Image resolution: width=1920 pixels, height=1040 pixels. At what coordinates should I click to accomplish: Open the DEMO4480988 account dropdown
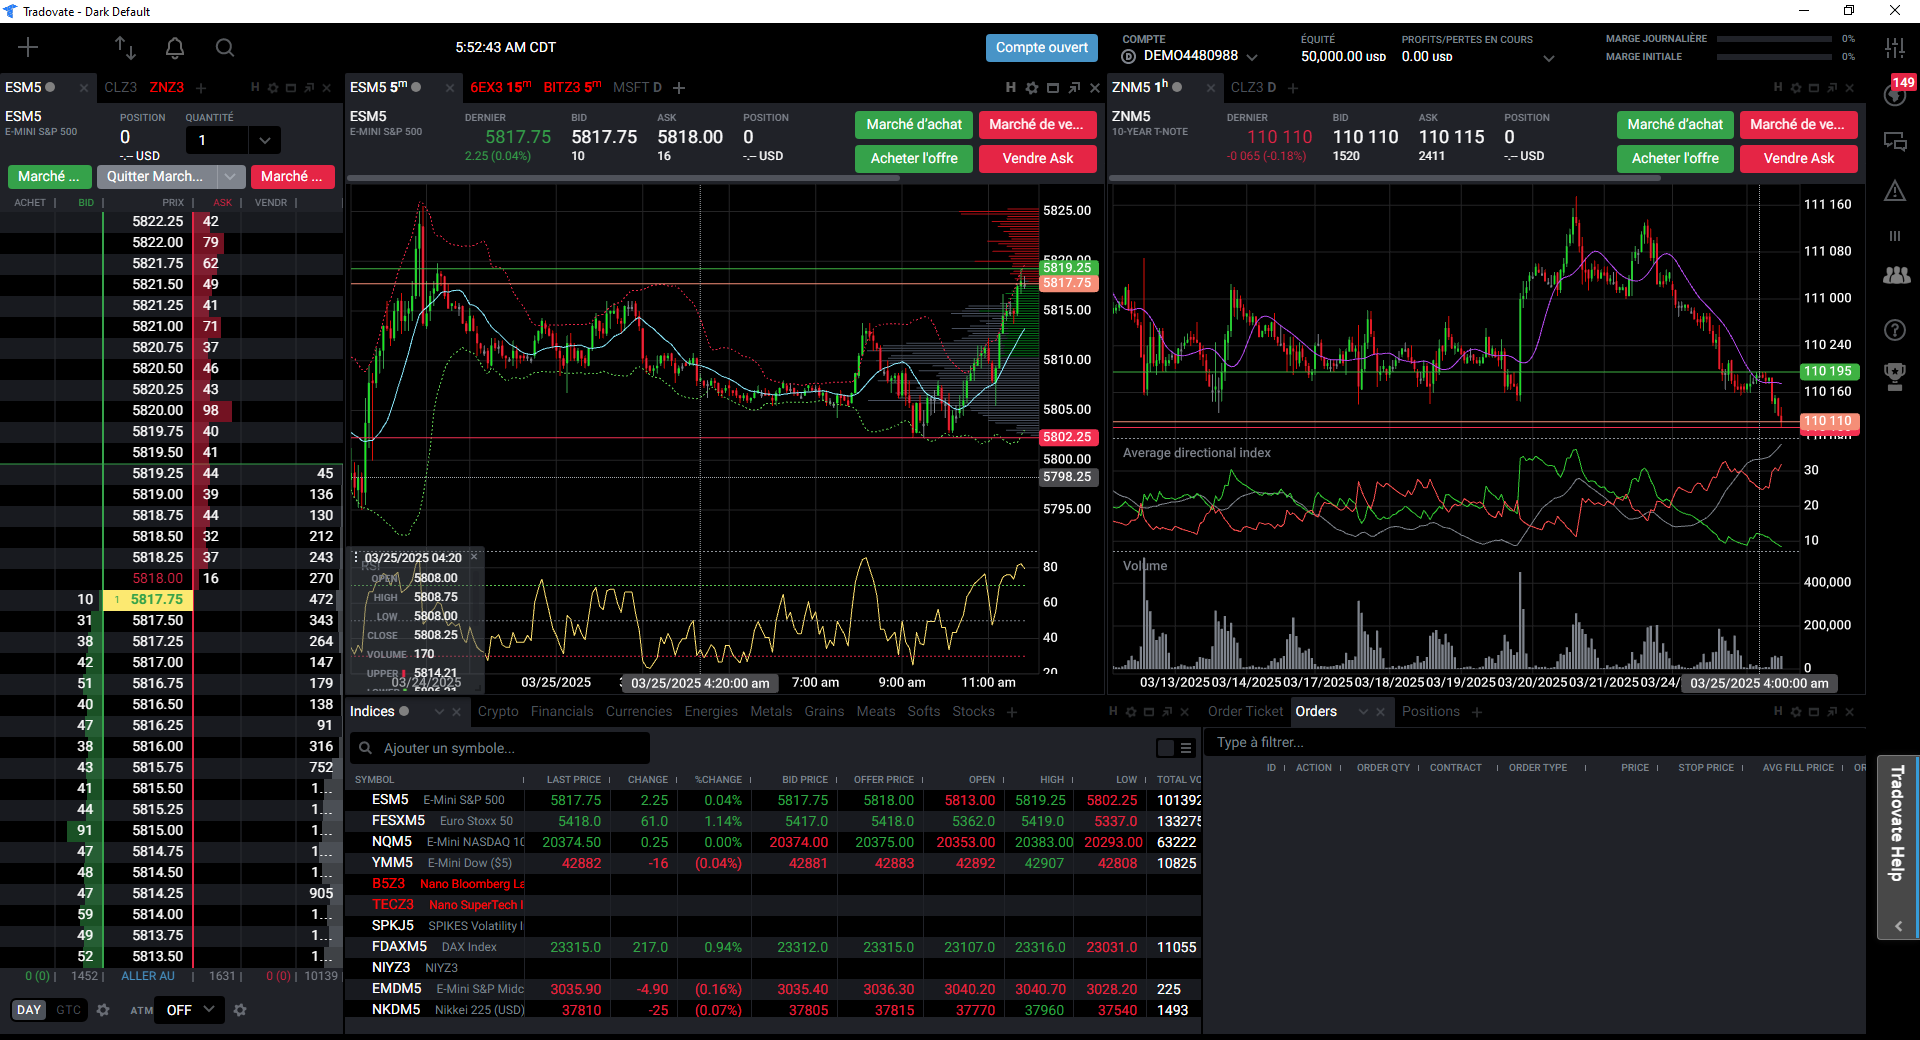pyautogui.click(x=1252, y=57)
